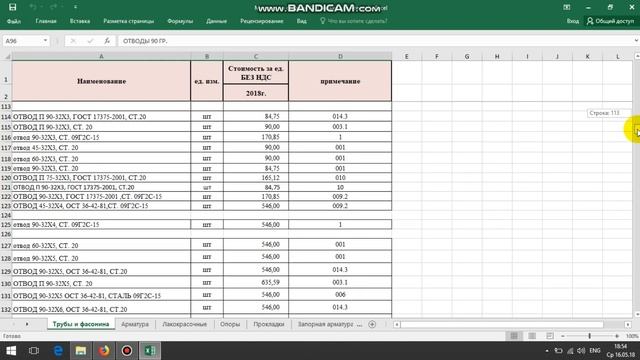Open Customize Quick Access Toolbar arrow
This screenshot has width=640, height=360.
coord(75,7)
